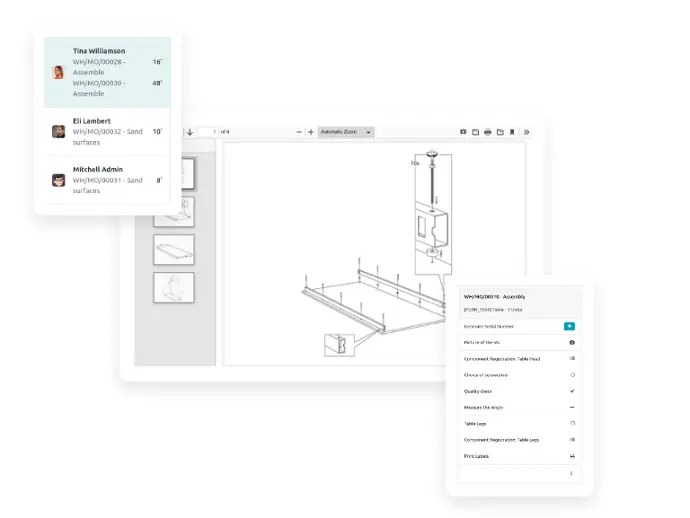Select the second page thumbnail in sidebar

173,211
